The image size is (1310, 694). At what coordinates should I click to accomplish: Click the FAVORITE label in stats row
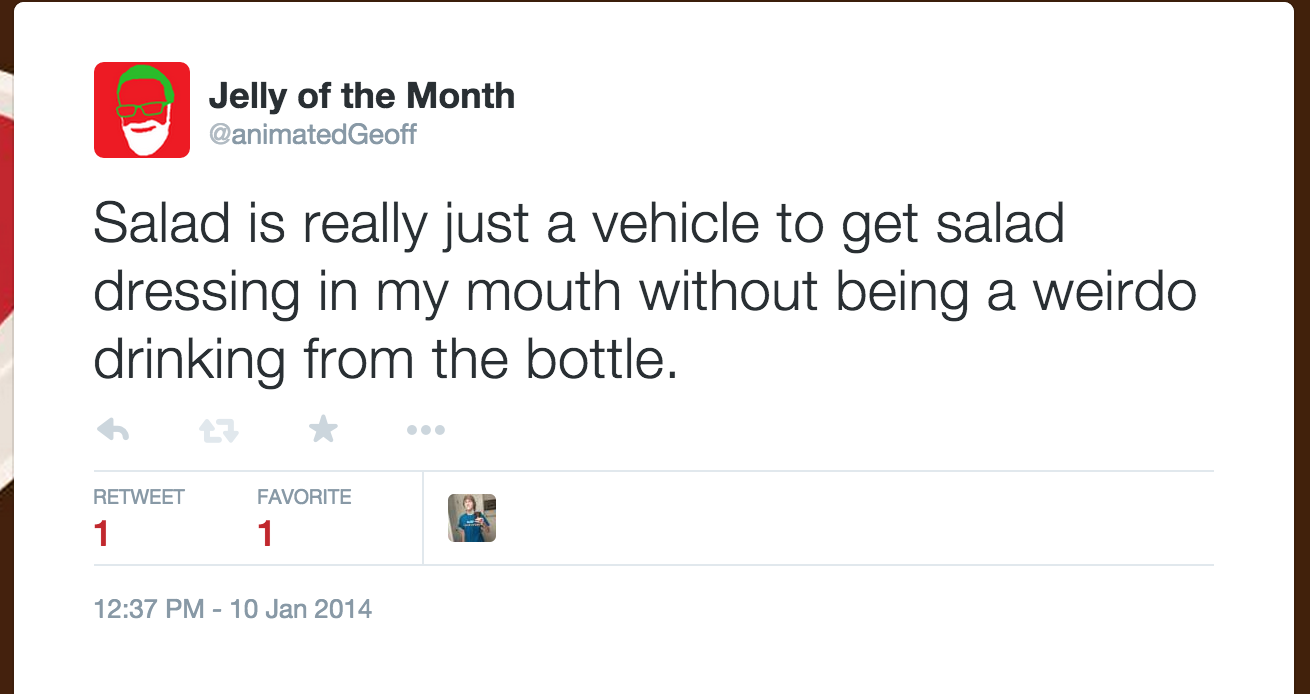point(304,497)
